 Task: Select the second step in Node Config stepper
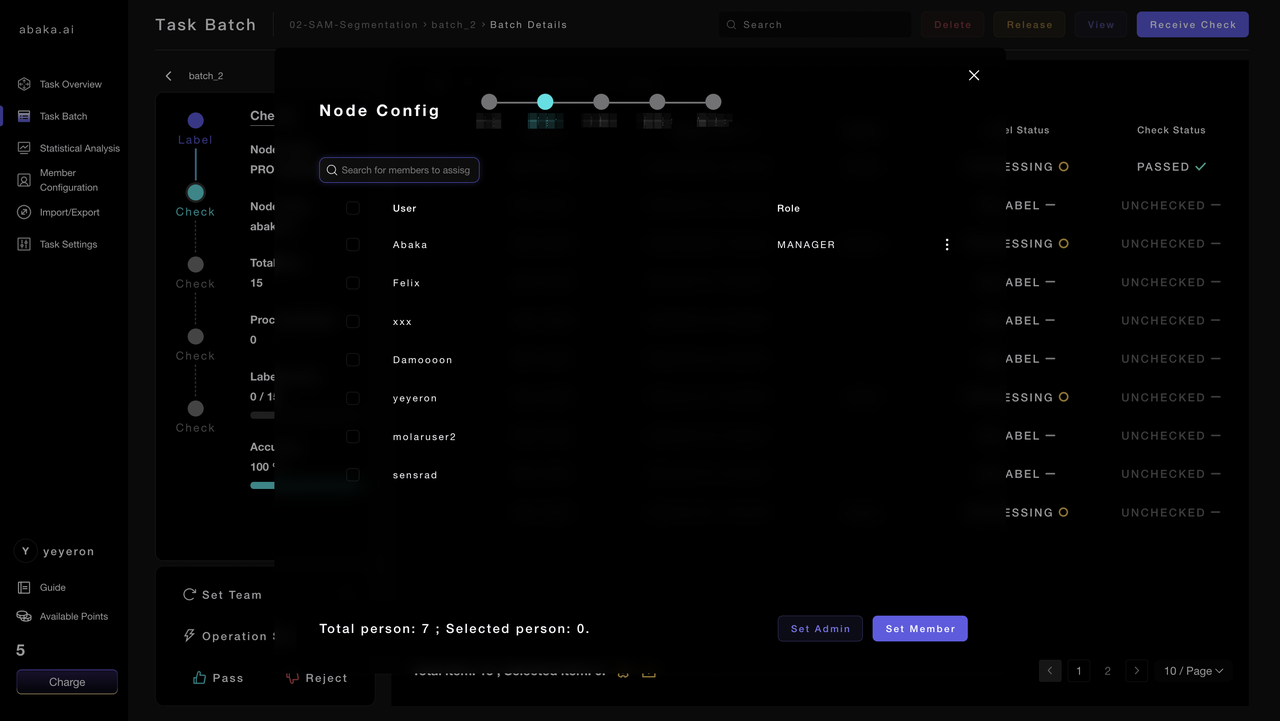[x=545, y=102]
